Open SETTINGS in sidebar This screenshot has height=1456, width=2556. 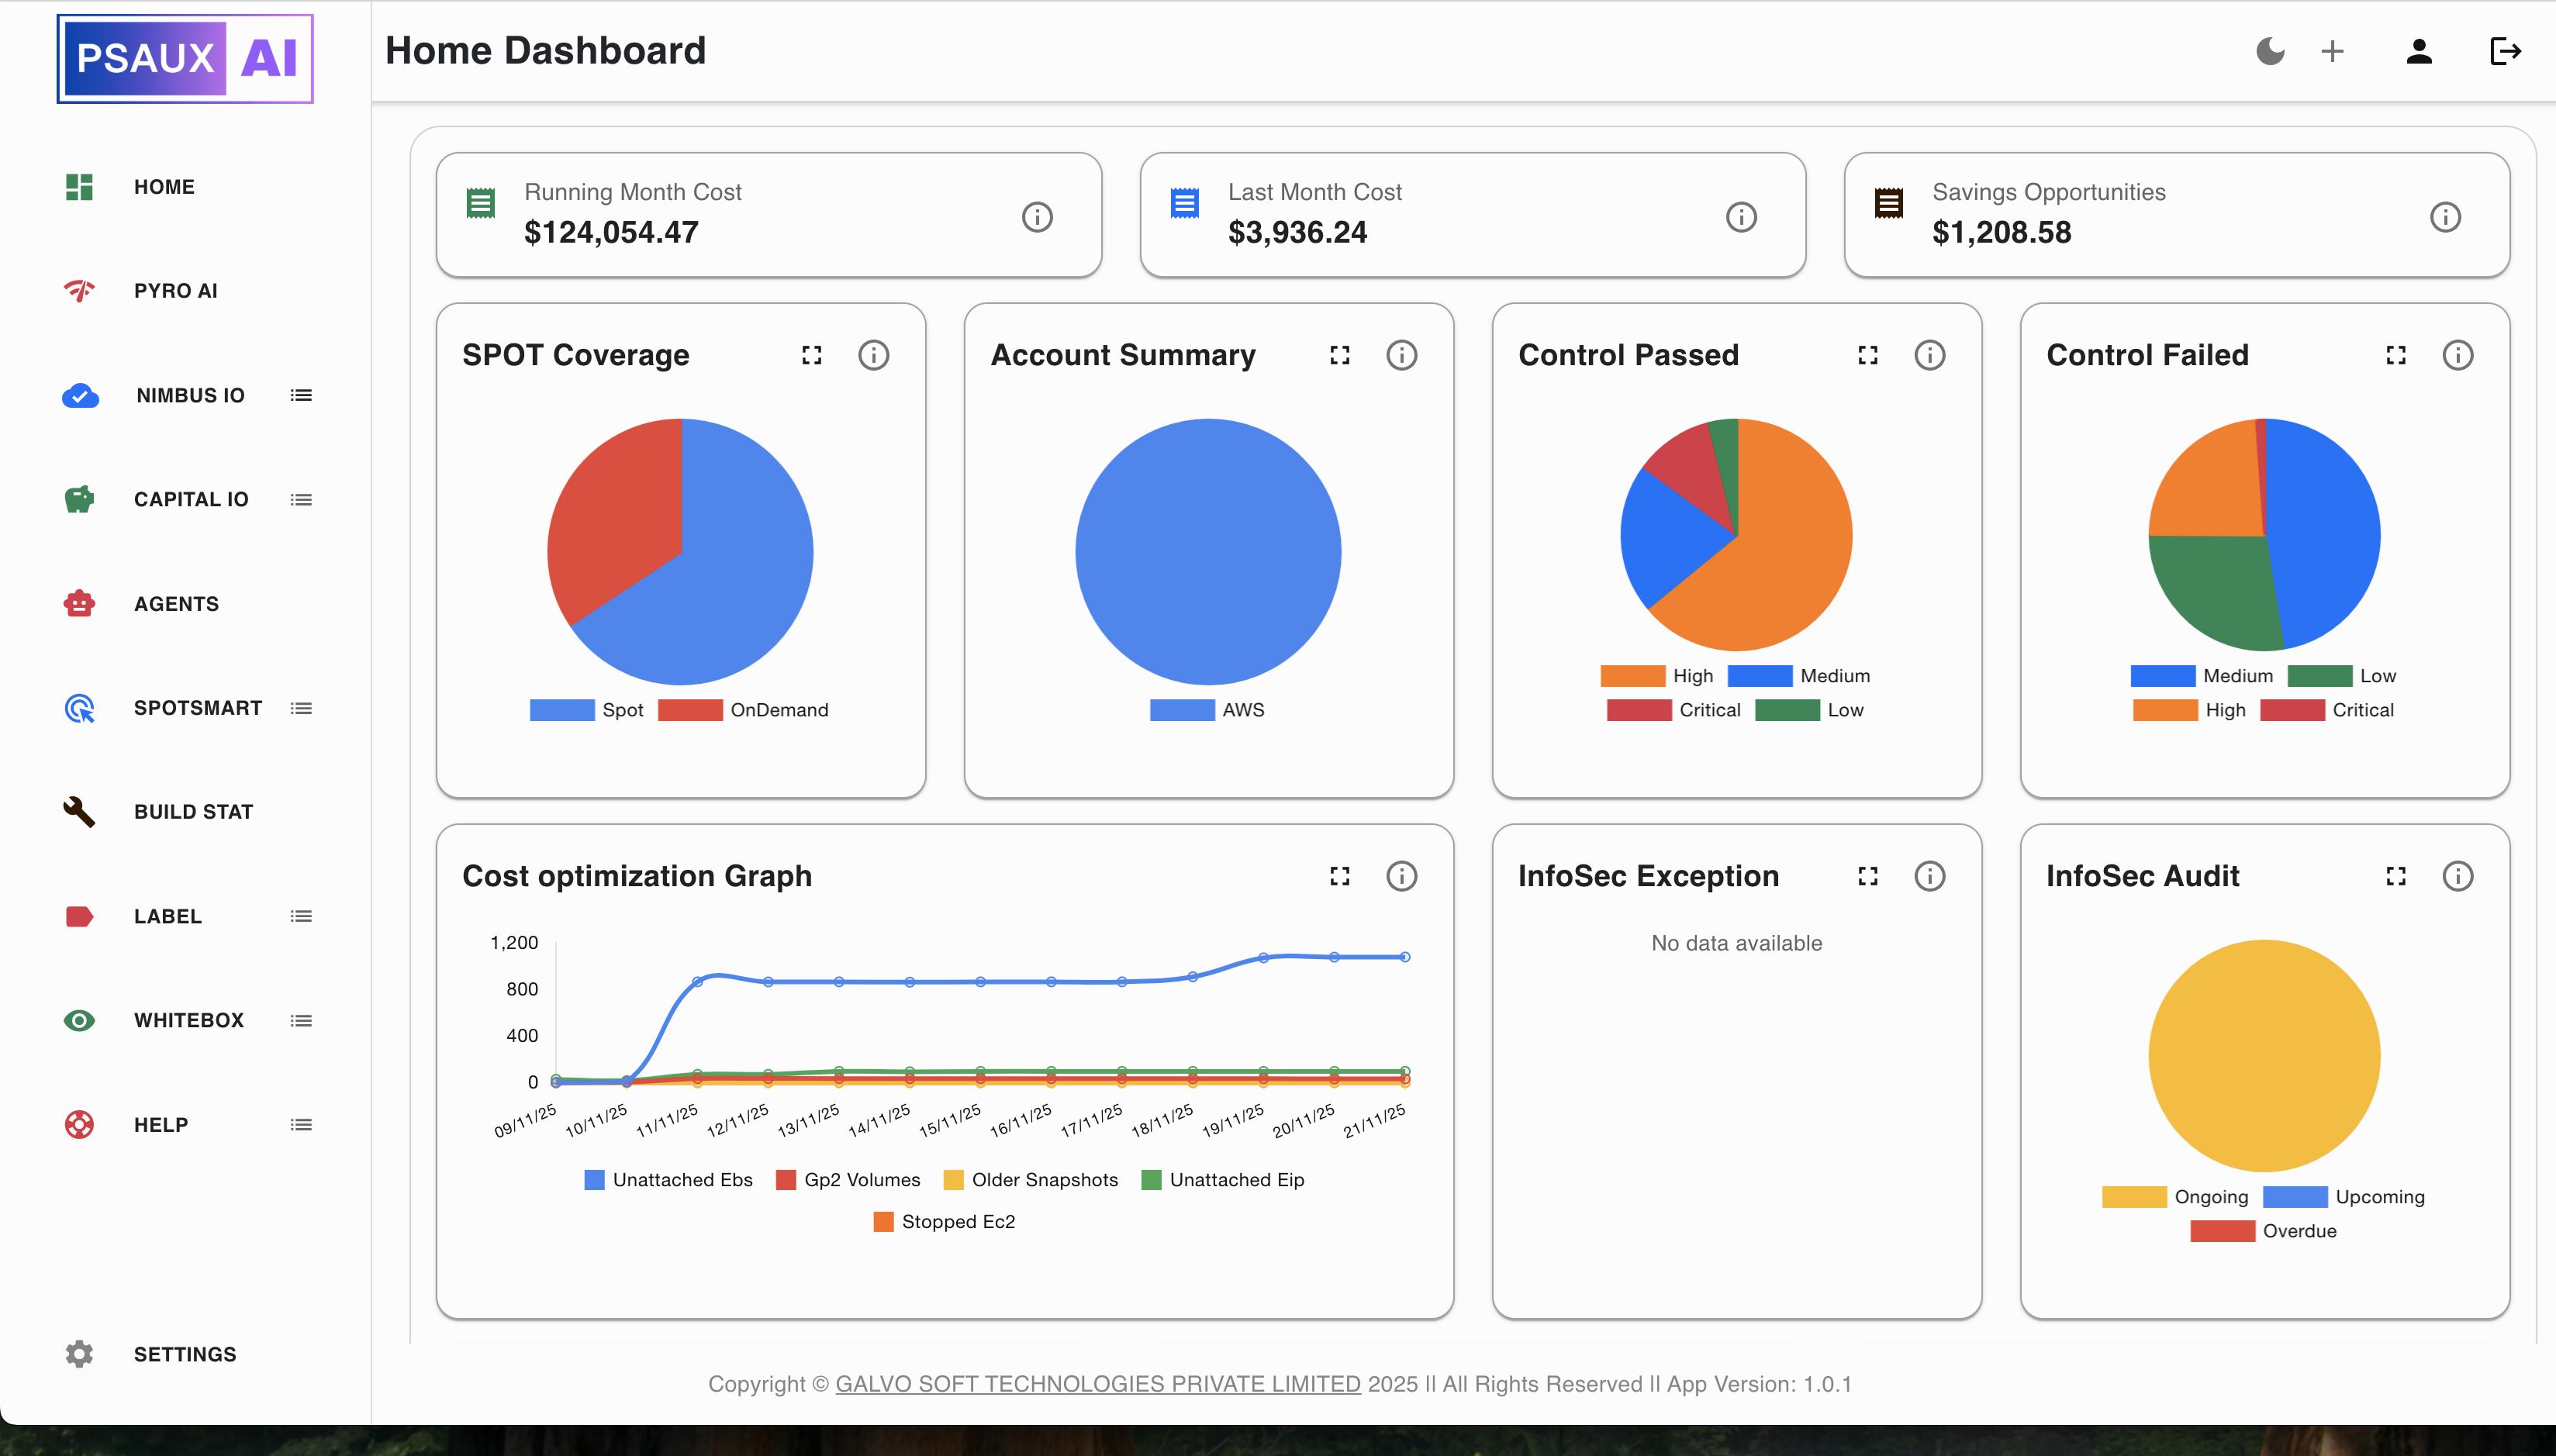coord(185,1354)
